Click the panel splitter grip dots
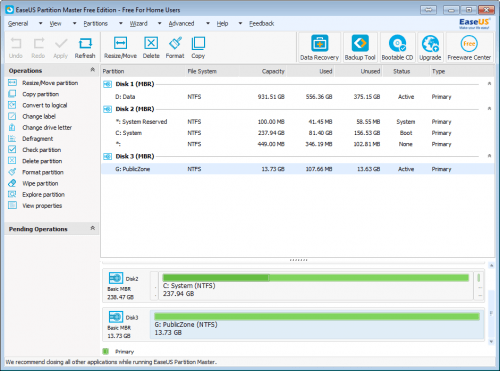500x371 pixels. point(298,260)
